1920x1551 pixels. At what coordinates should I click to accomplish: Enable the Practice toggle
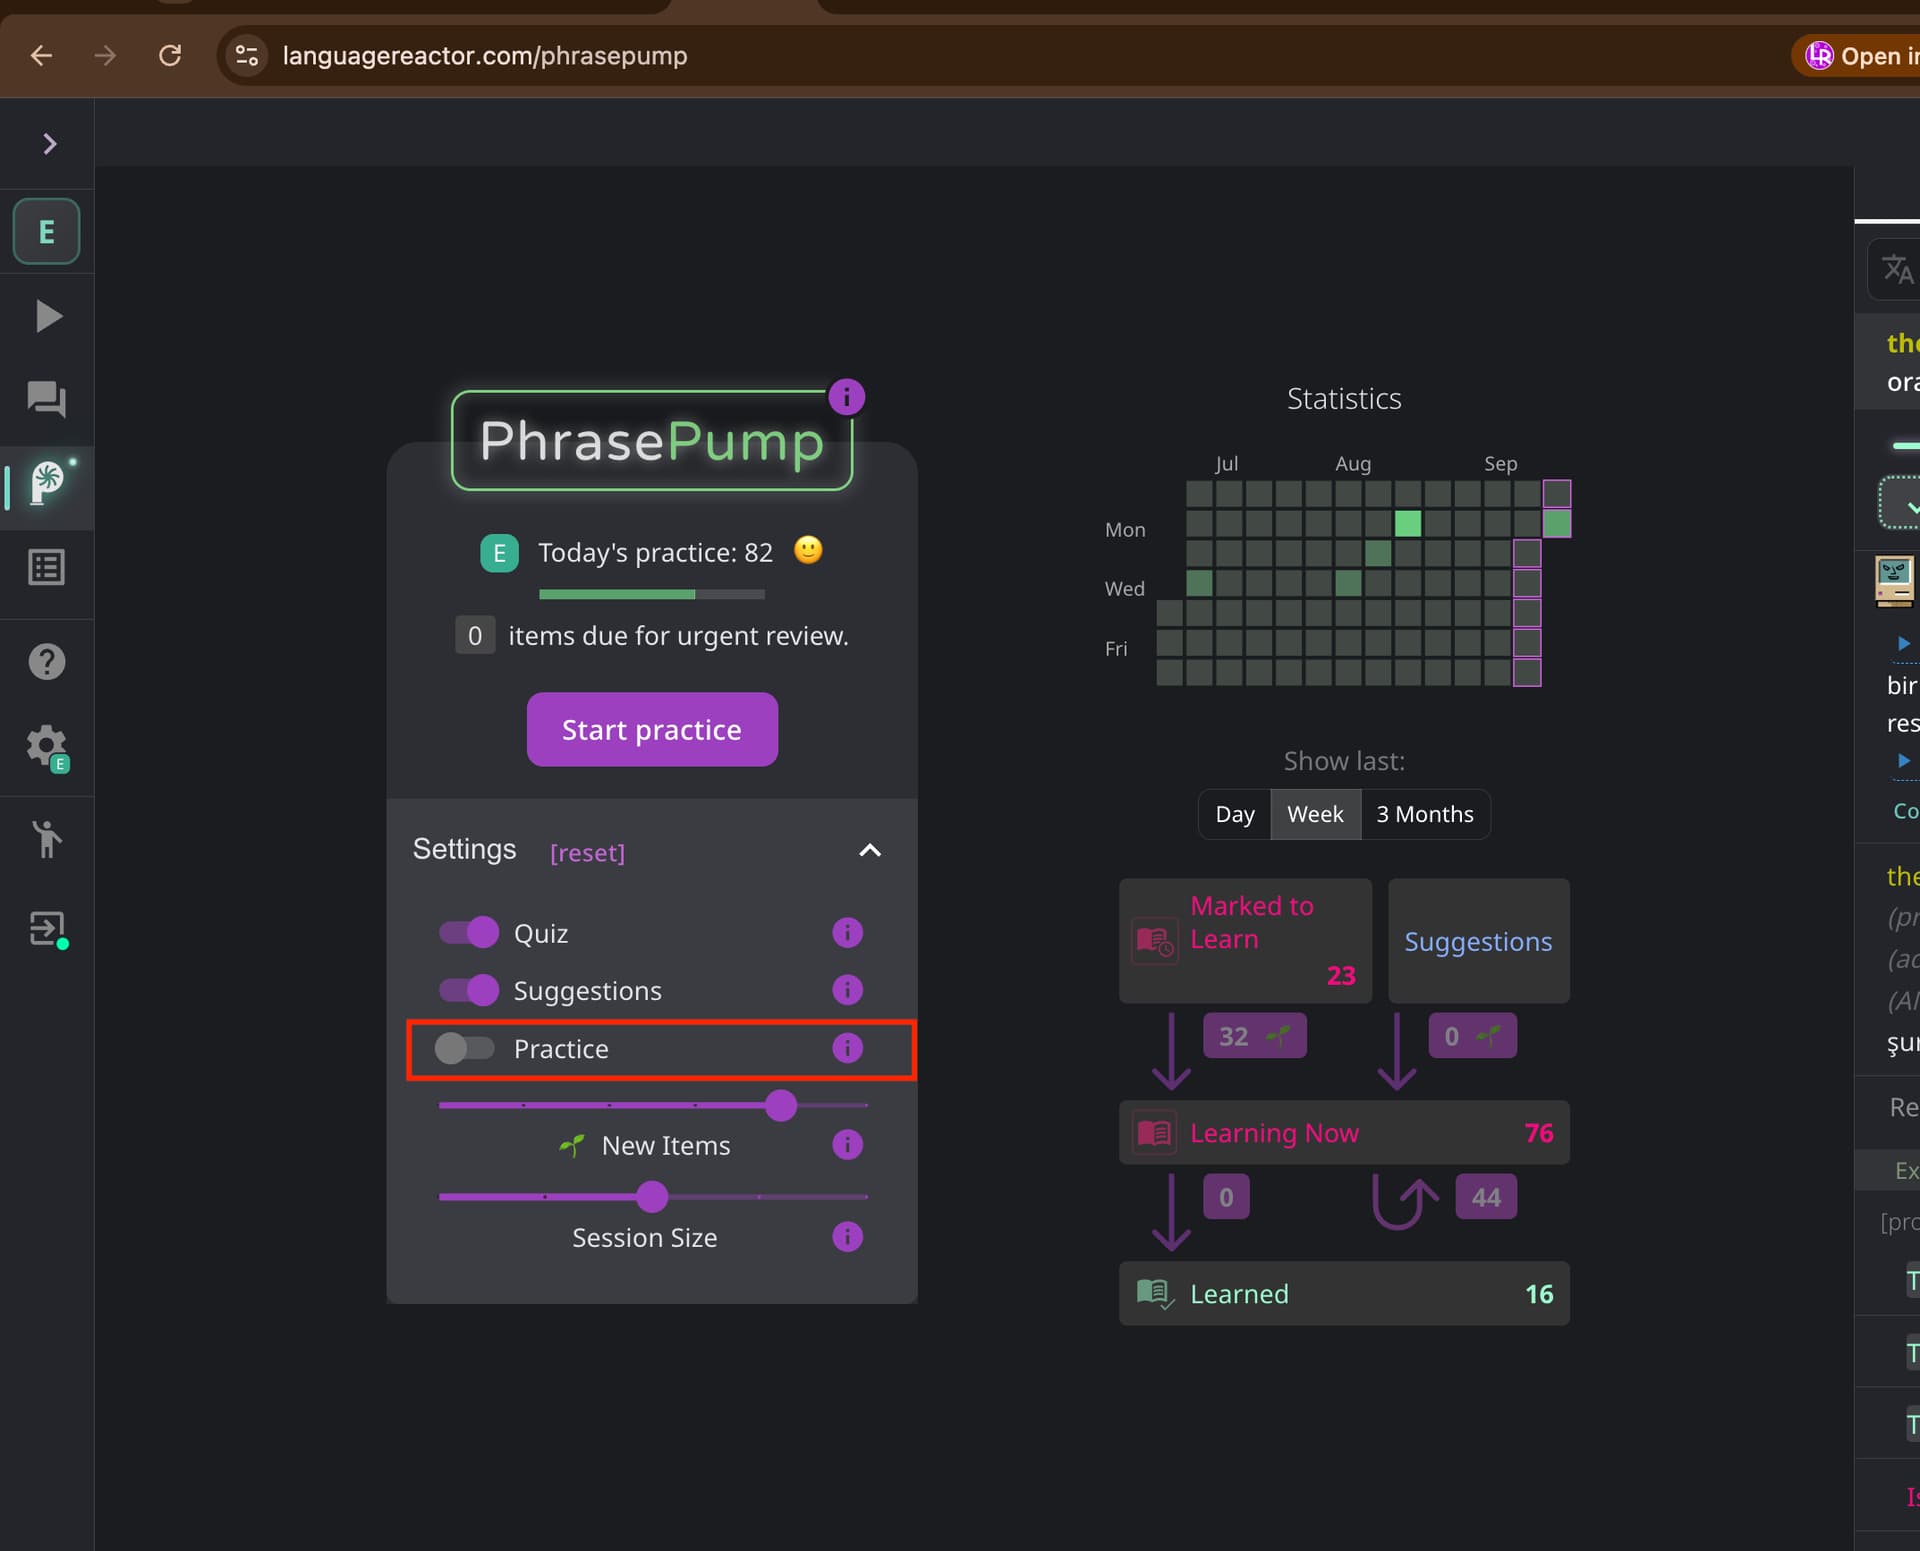pos(464,1048)
